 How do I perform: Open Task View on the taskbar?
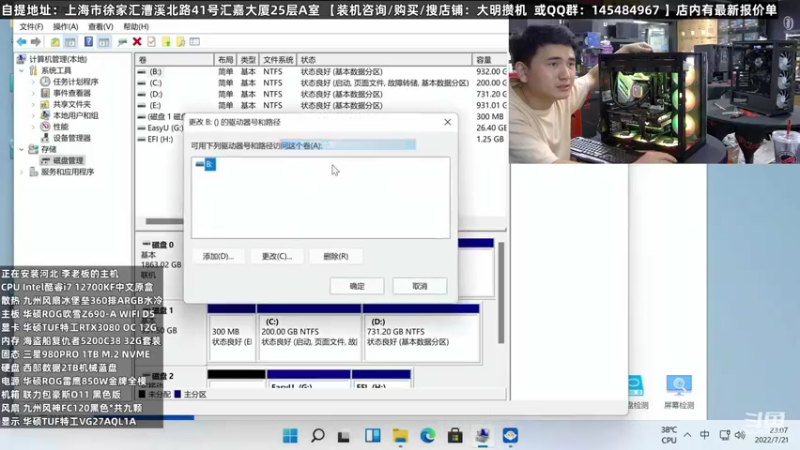click(x=344, y=436)
